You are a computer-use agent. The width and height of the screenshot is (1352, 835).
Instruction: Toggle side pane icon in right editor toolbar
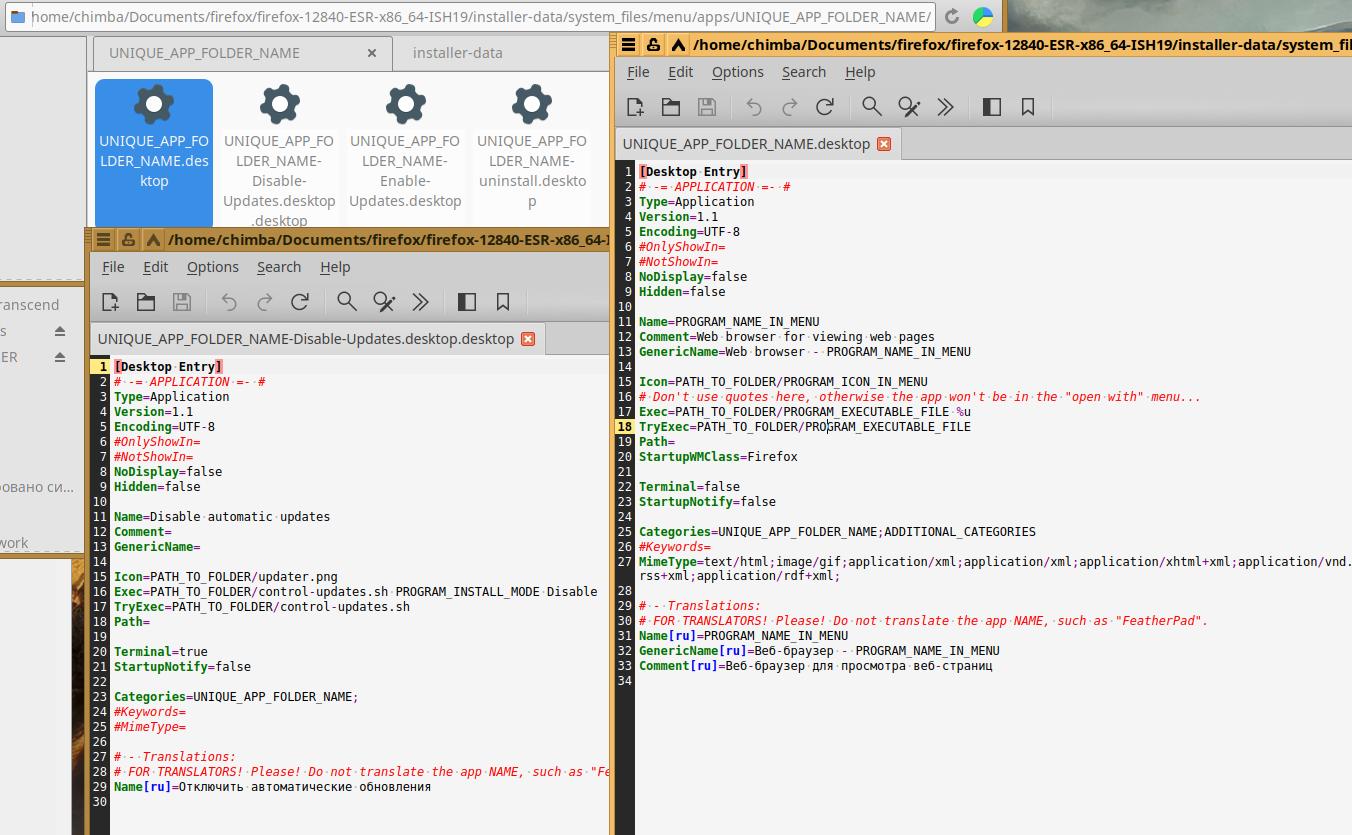992,107
